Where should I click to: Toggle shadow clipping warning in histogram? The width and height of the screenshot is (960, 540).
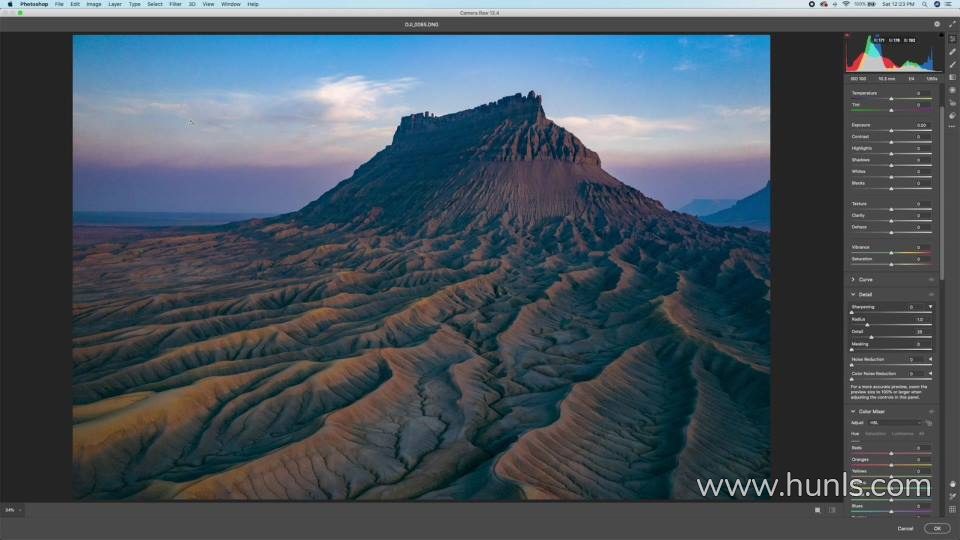pos(847,35)
